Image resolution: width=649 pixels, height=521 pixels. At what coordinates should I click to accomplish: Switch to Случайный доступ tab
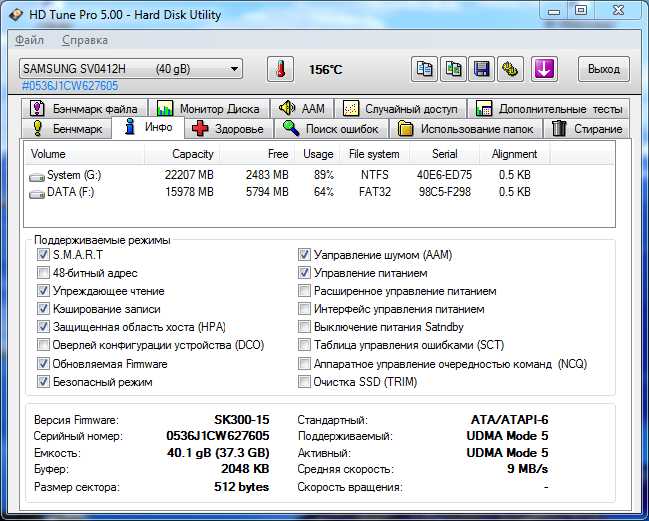click(400, 108)
